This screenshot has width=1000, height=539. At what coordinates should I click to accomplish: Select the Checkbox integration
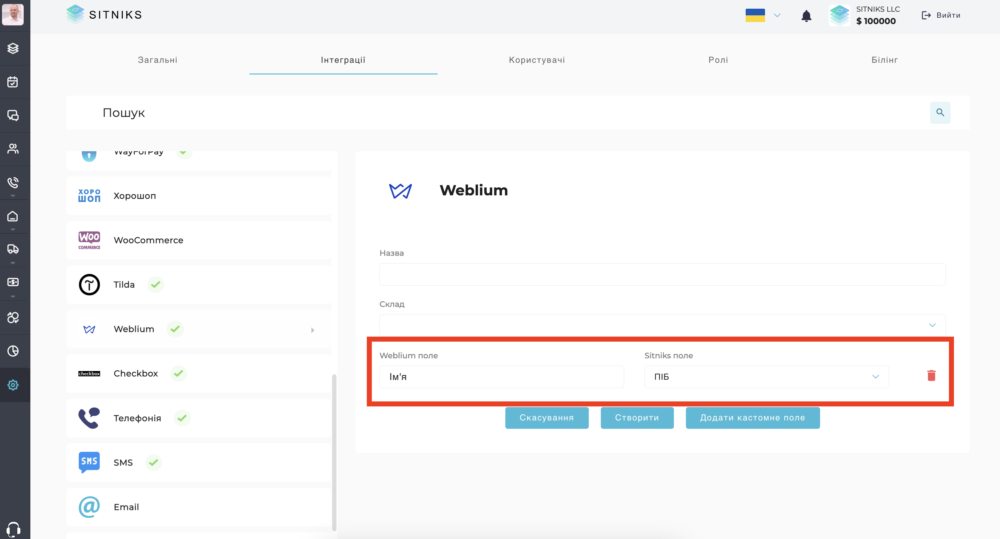[198, 373]
